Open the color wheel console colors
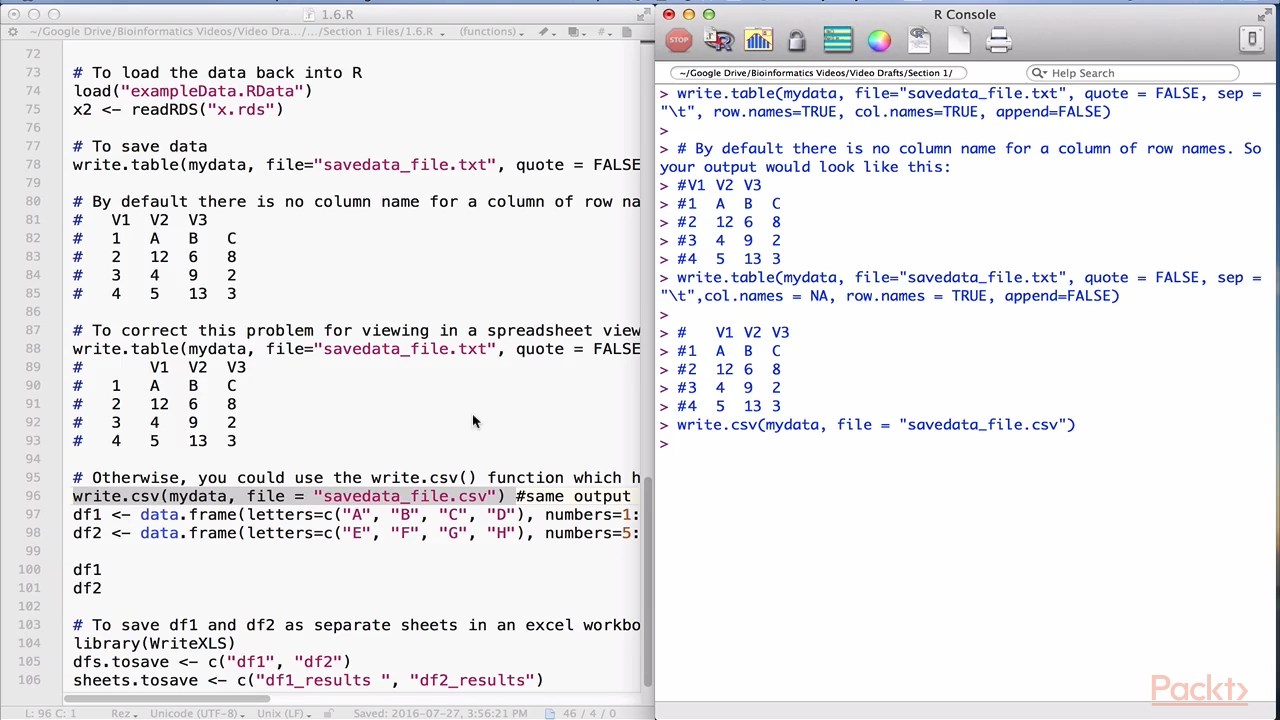Image resolution: width=1280 pixels, height=720 pixels. tap(879, 41)
